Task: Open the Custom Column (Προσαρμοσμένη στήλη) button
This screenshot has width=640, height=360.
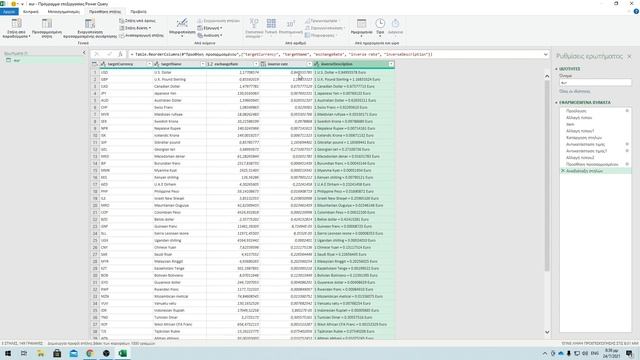Action: pos(47,28)
